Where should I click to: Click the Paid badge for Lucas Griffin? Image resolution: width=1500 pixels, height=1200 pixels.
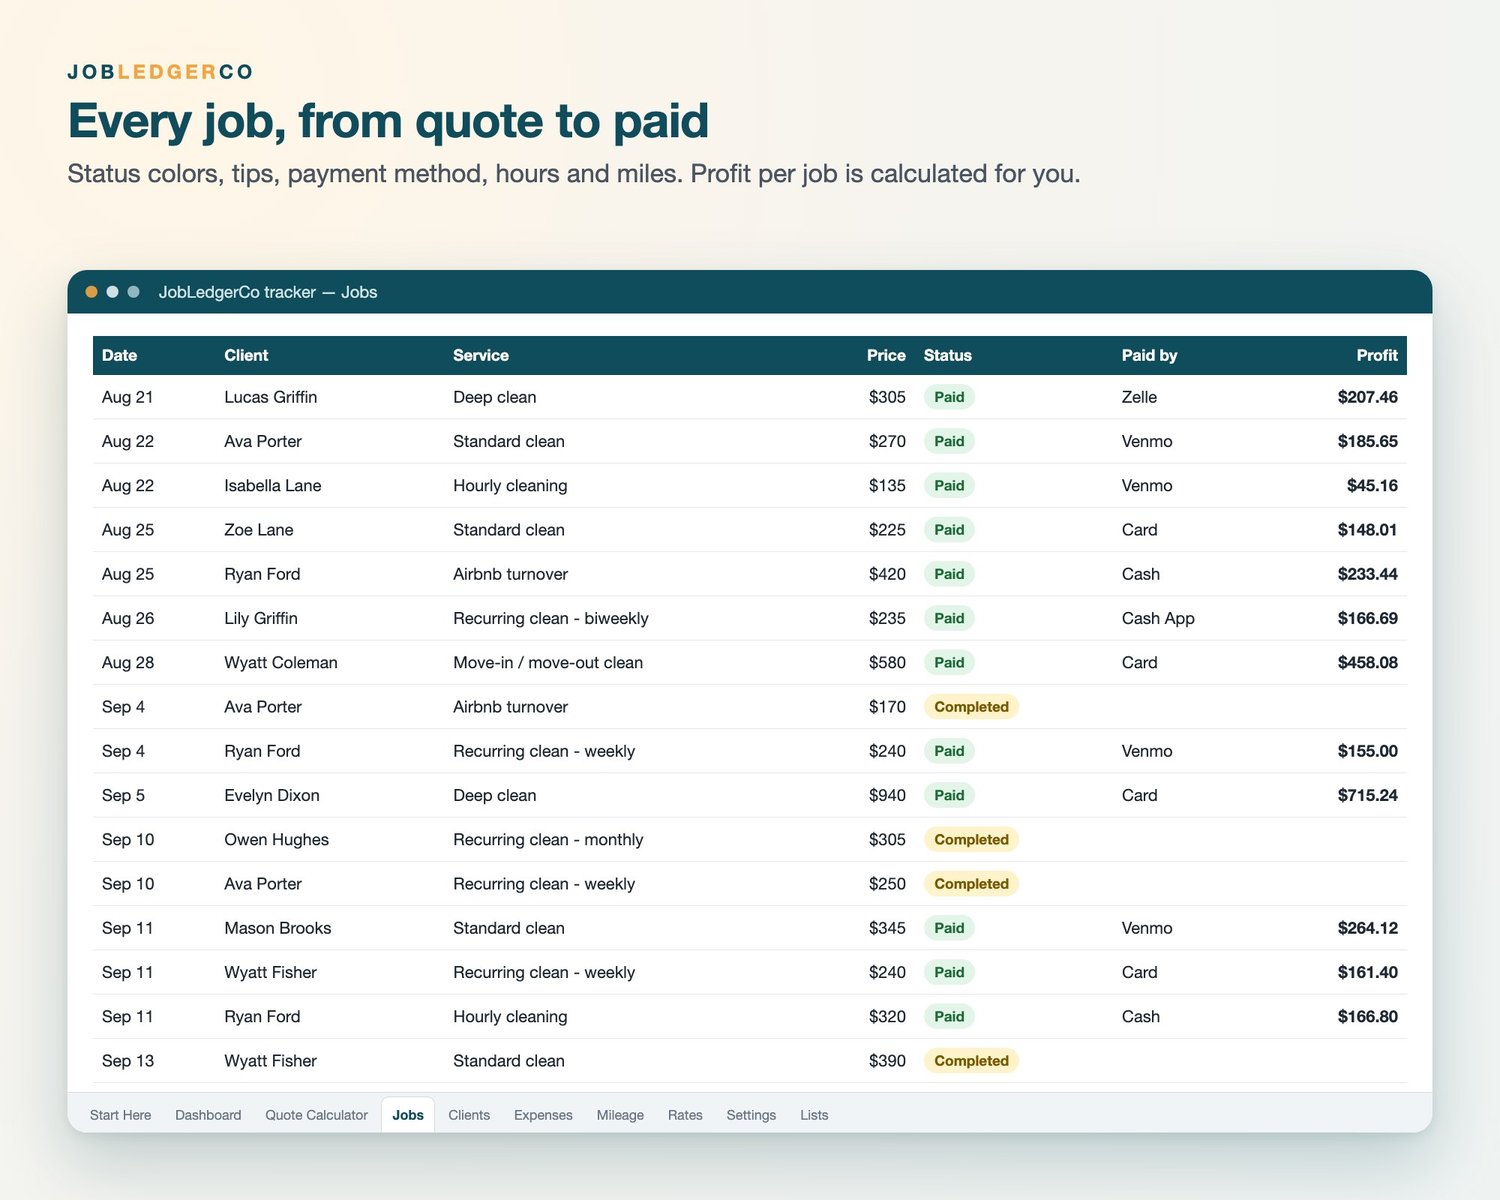click(949, 397)
